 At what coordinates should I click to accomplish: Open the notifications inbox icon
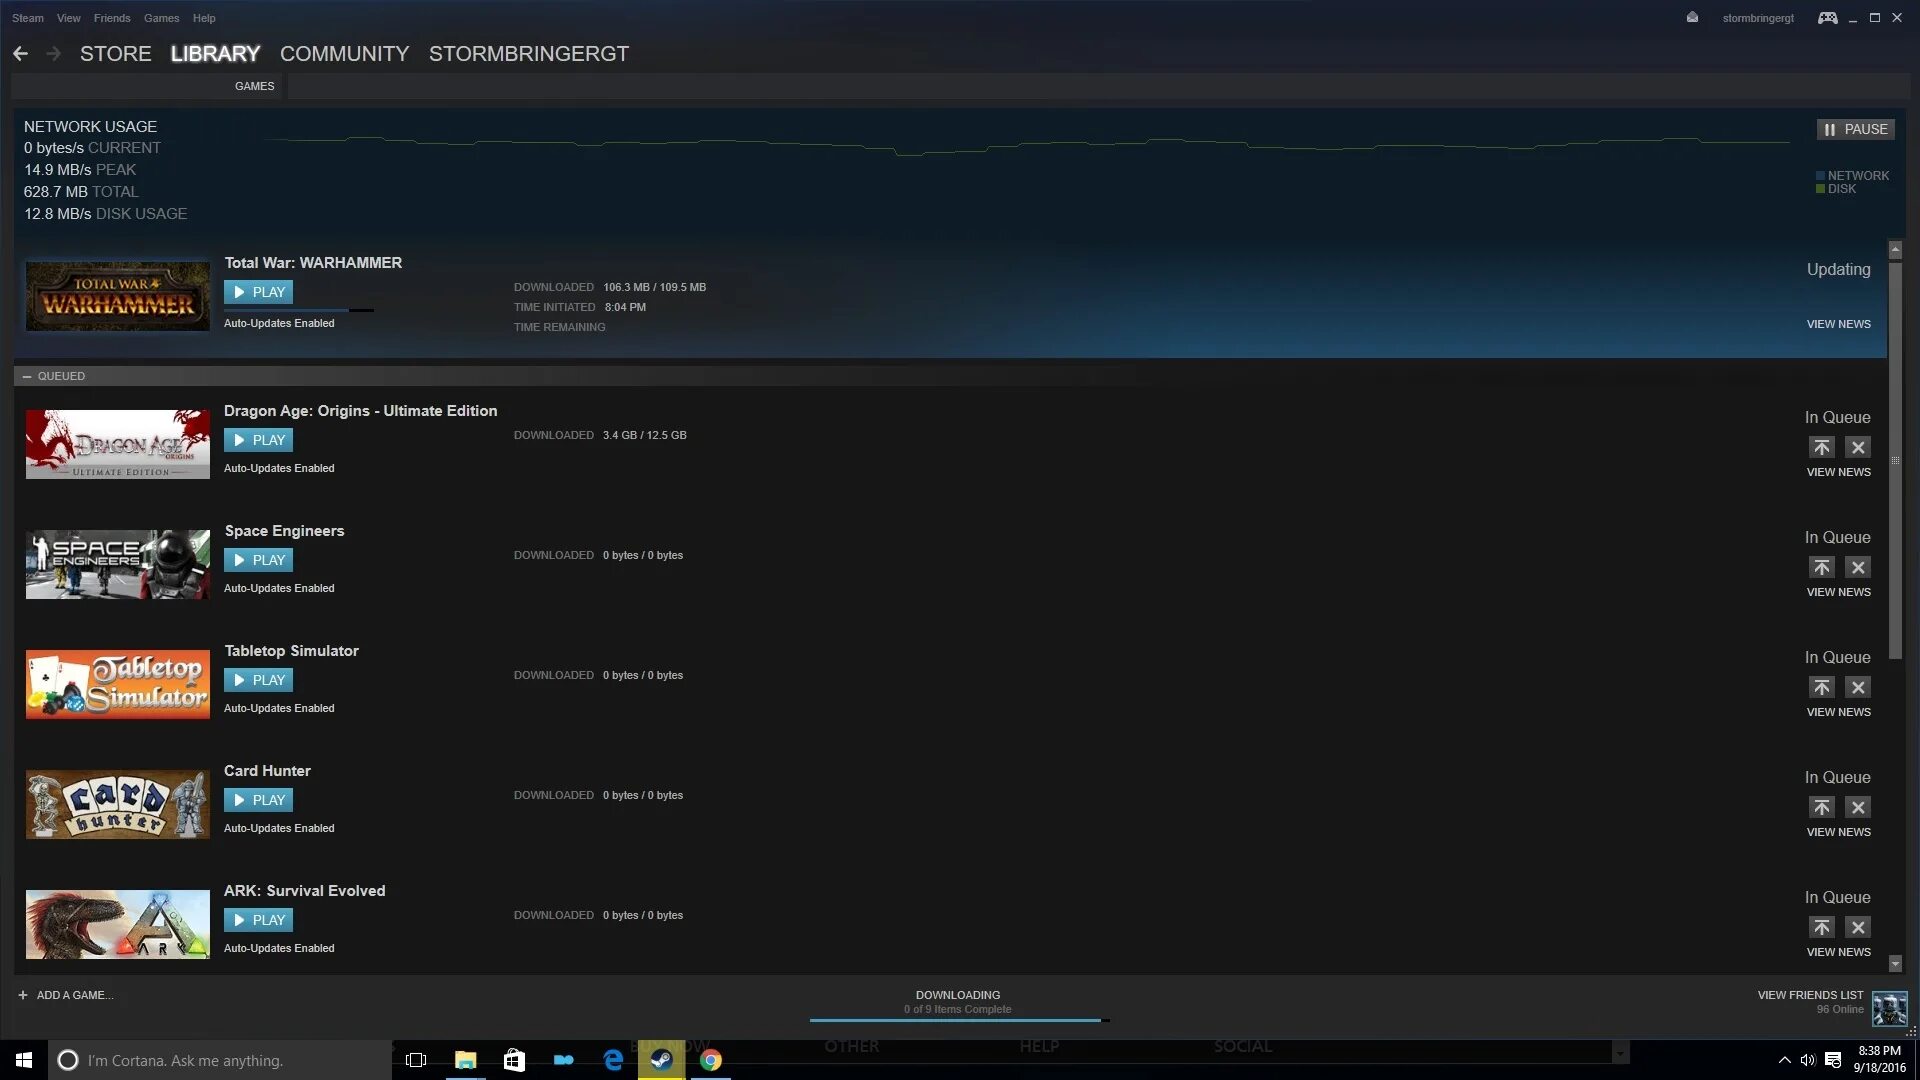point(1692,18)
